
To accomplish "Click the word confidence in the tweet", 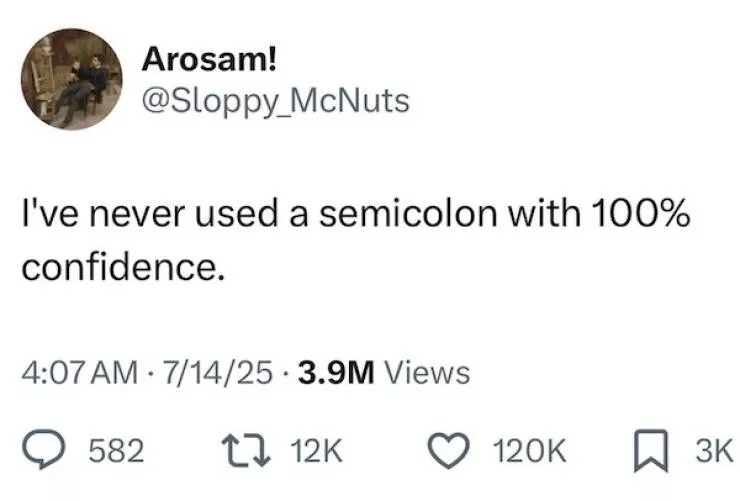I will [x=118, y=266].
